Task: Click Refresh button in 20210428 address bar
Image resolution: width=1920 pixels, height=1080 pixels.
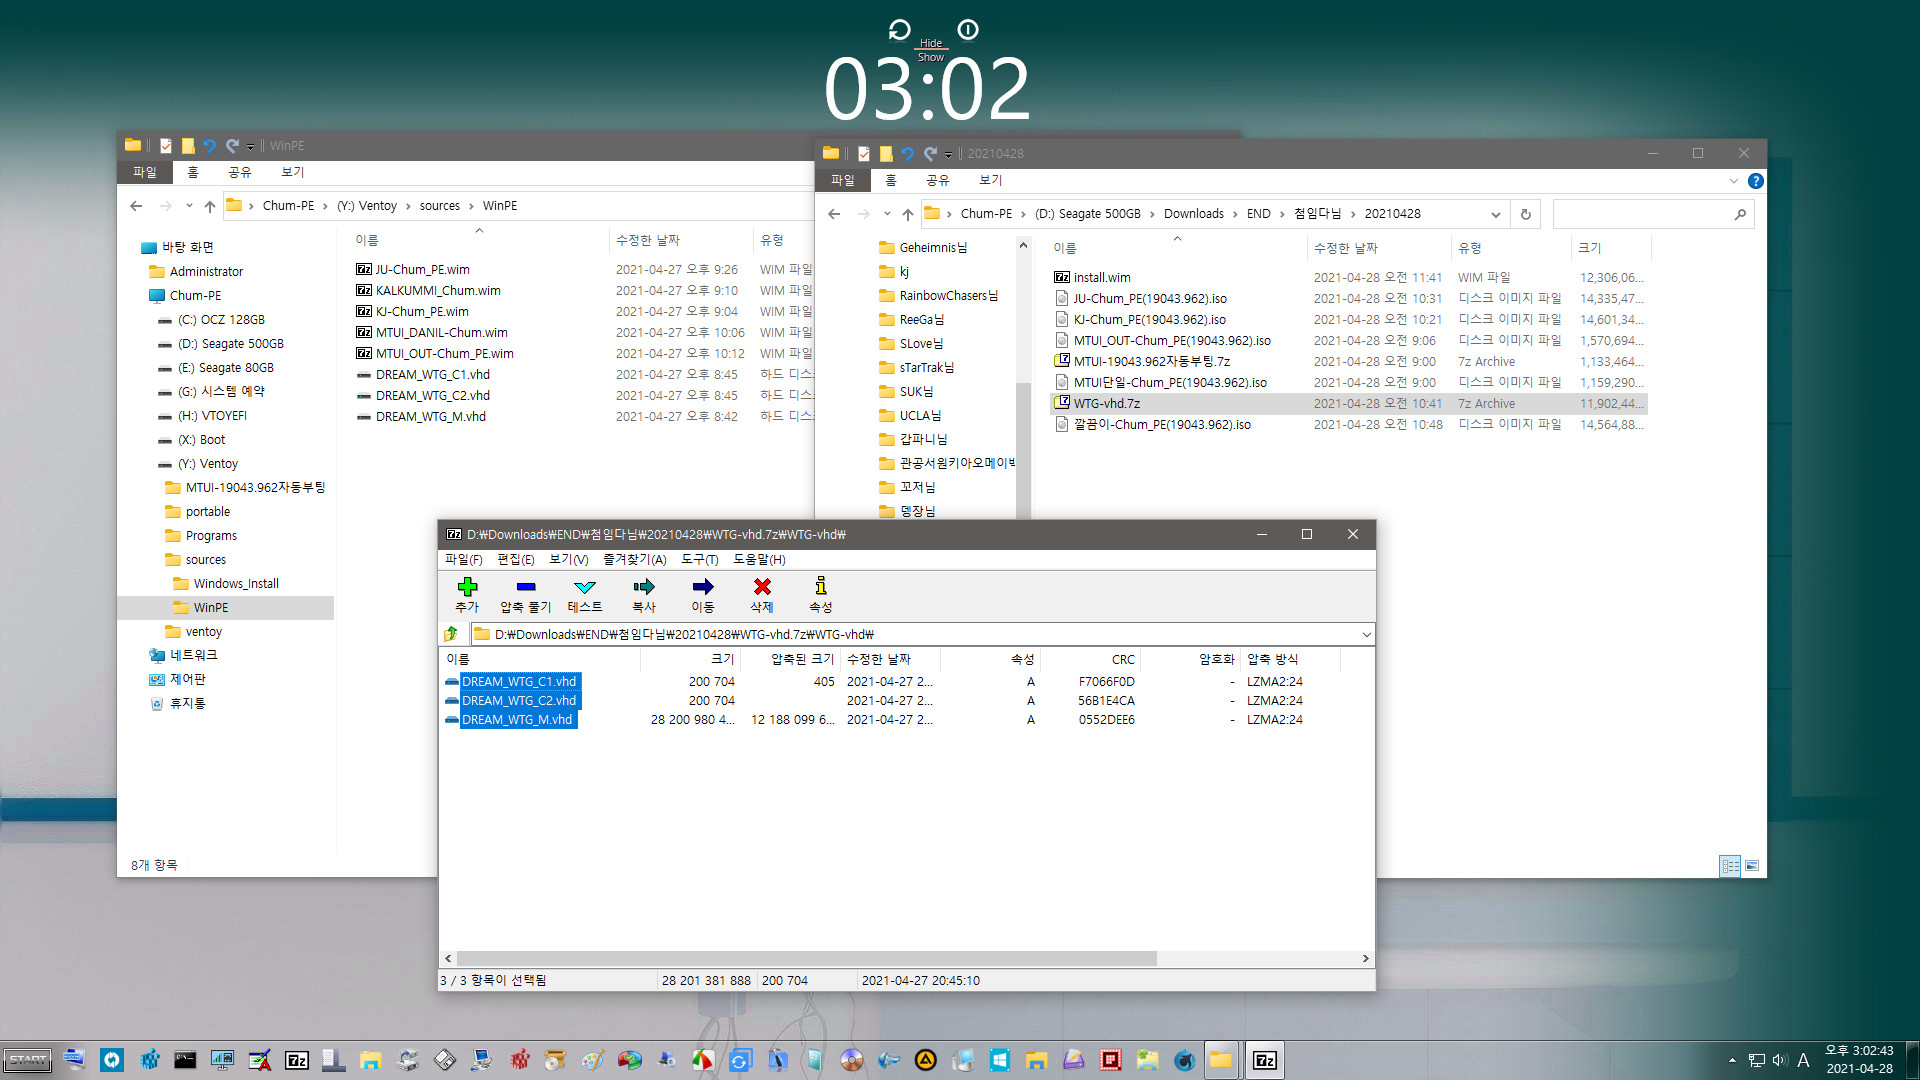Action: pos(1525,214)
